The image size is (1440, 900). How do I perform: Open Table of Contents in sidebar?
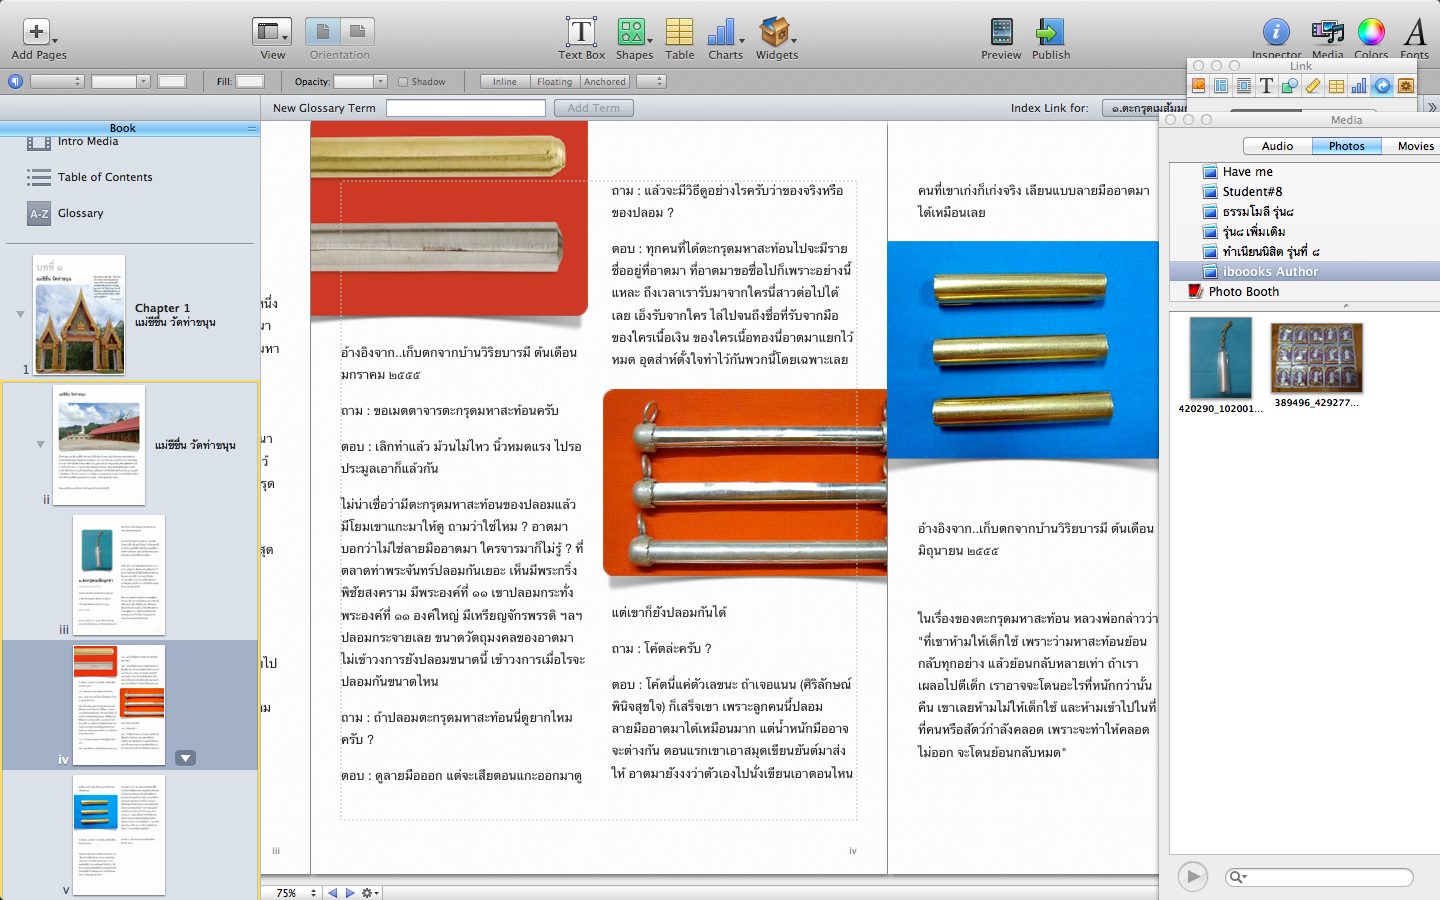(x=105, y=177)
